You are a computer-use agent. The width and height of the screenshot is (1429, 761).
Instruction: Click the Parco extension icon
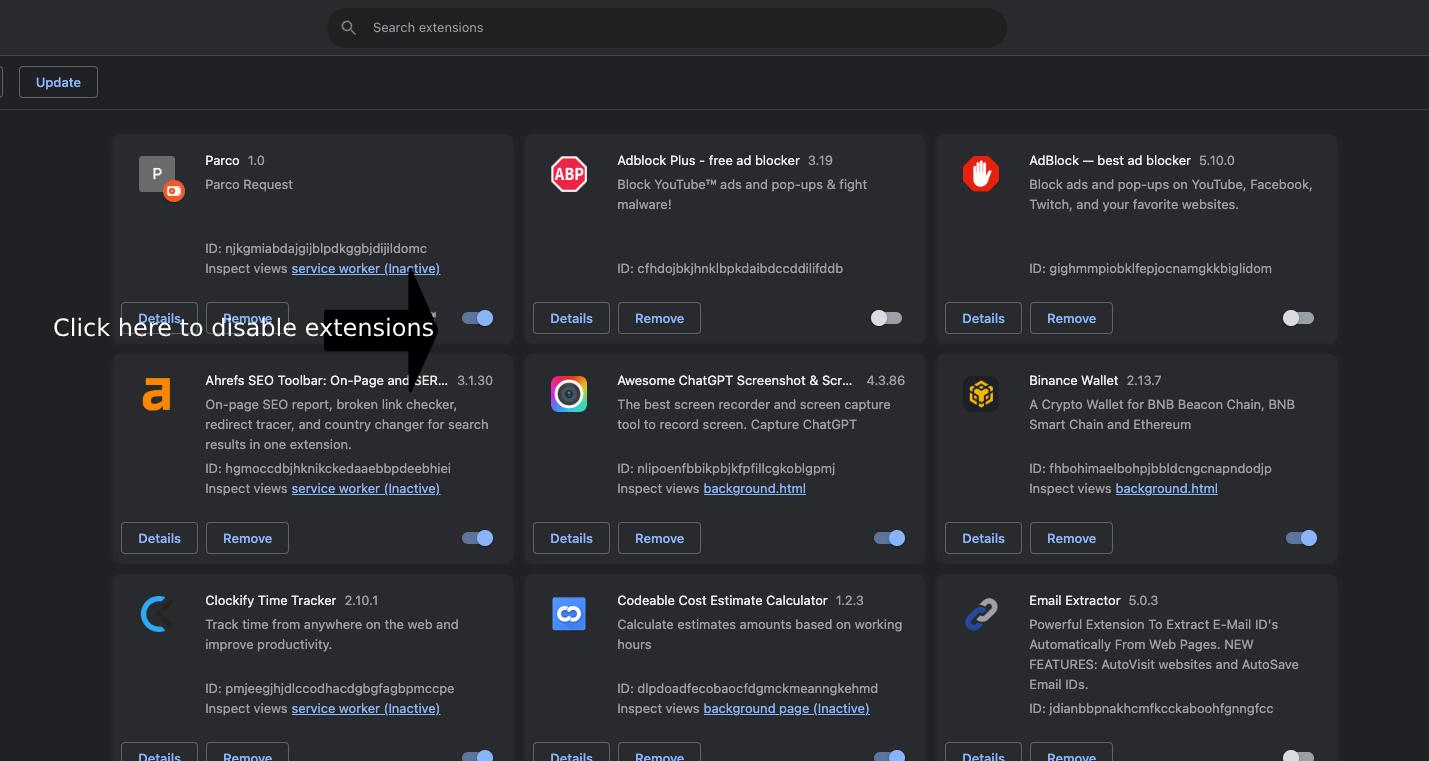pyautogui.click(x=157, y=174)
